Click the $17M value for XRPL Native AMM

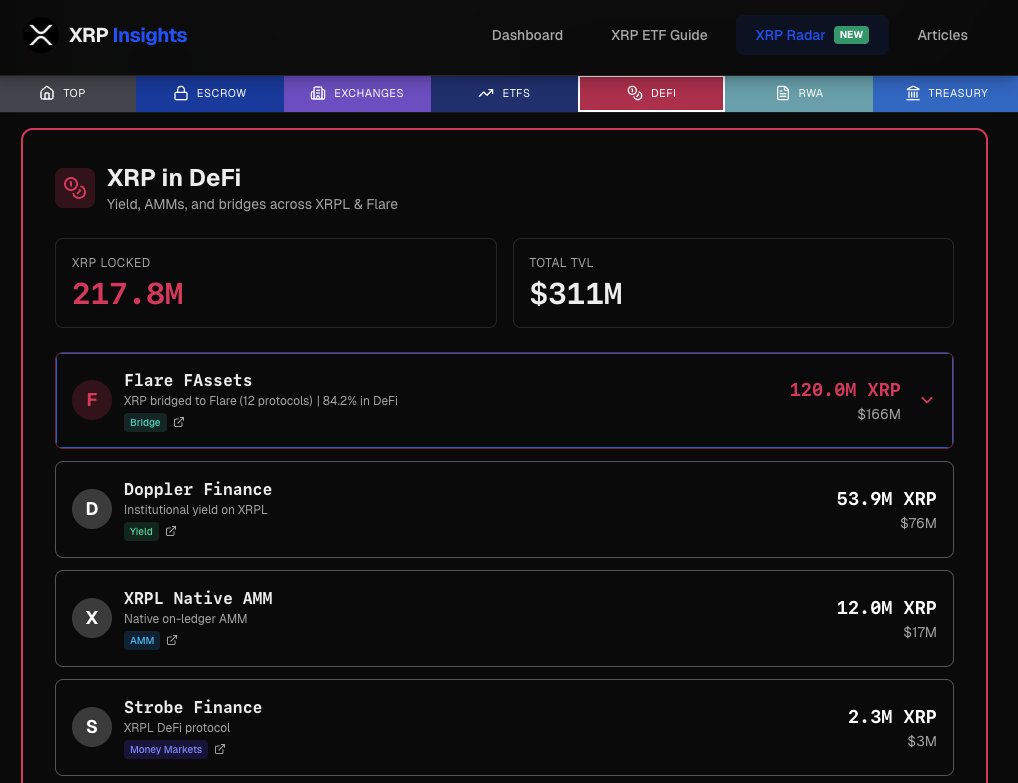(x=919, y=632)
